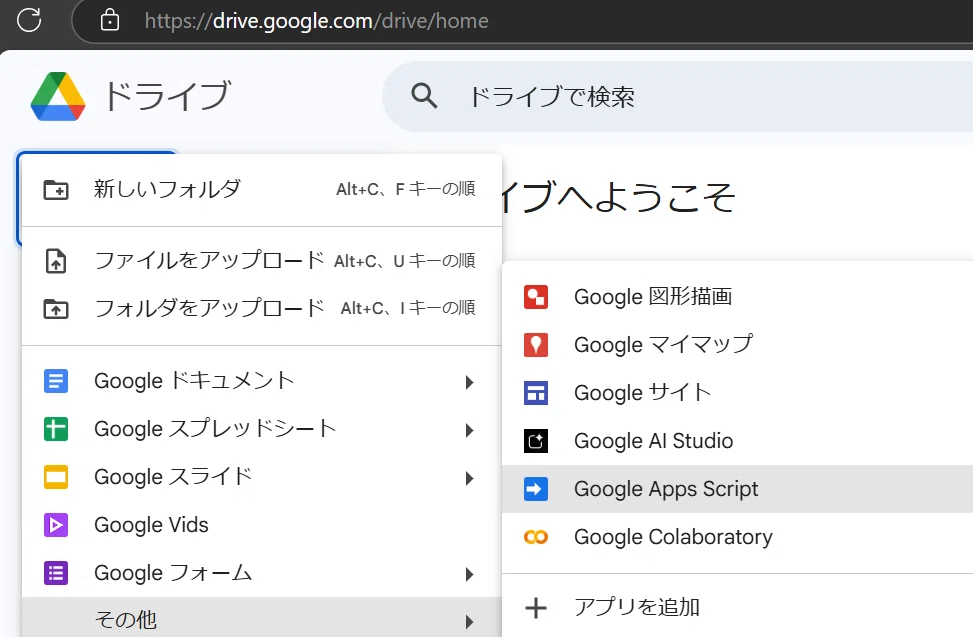Click Google スプレッドシート label

[x=215, y=429]
